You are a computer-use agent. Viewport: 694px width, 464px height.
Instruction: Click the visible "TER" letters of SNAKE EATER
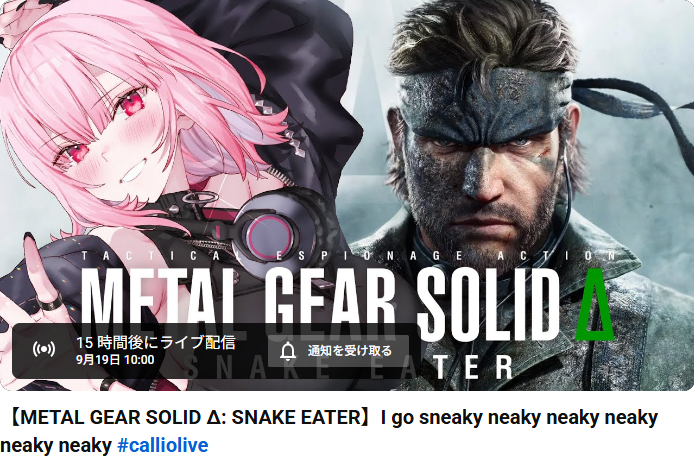(474, 367)
